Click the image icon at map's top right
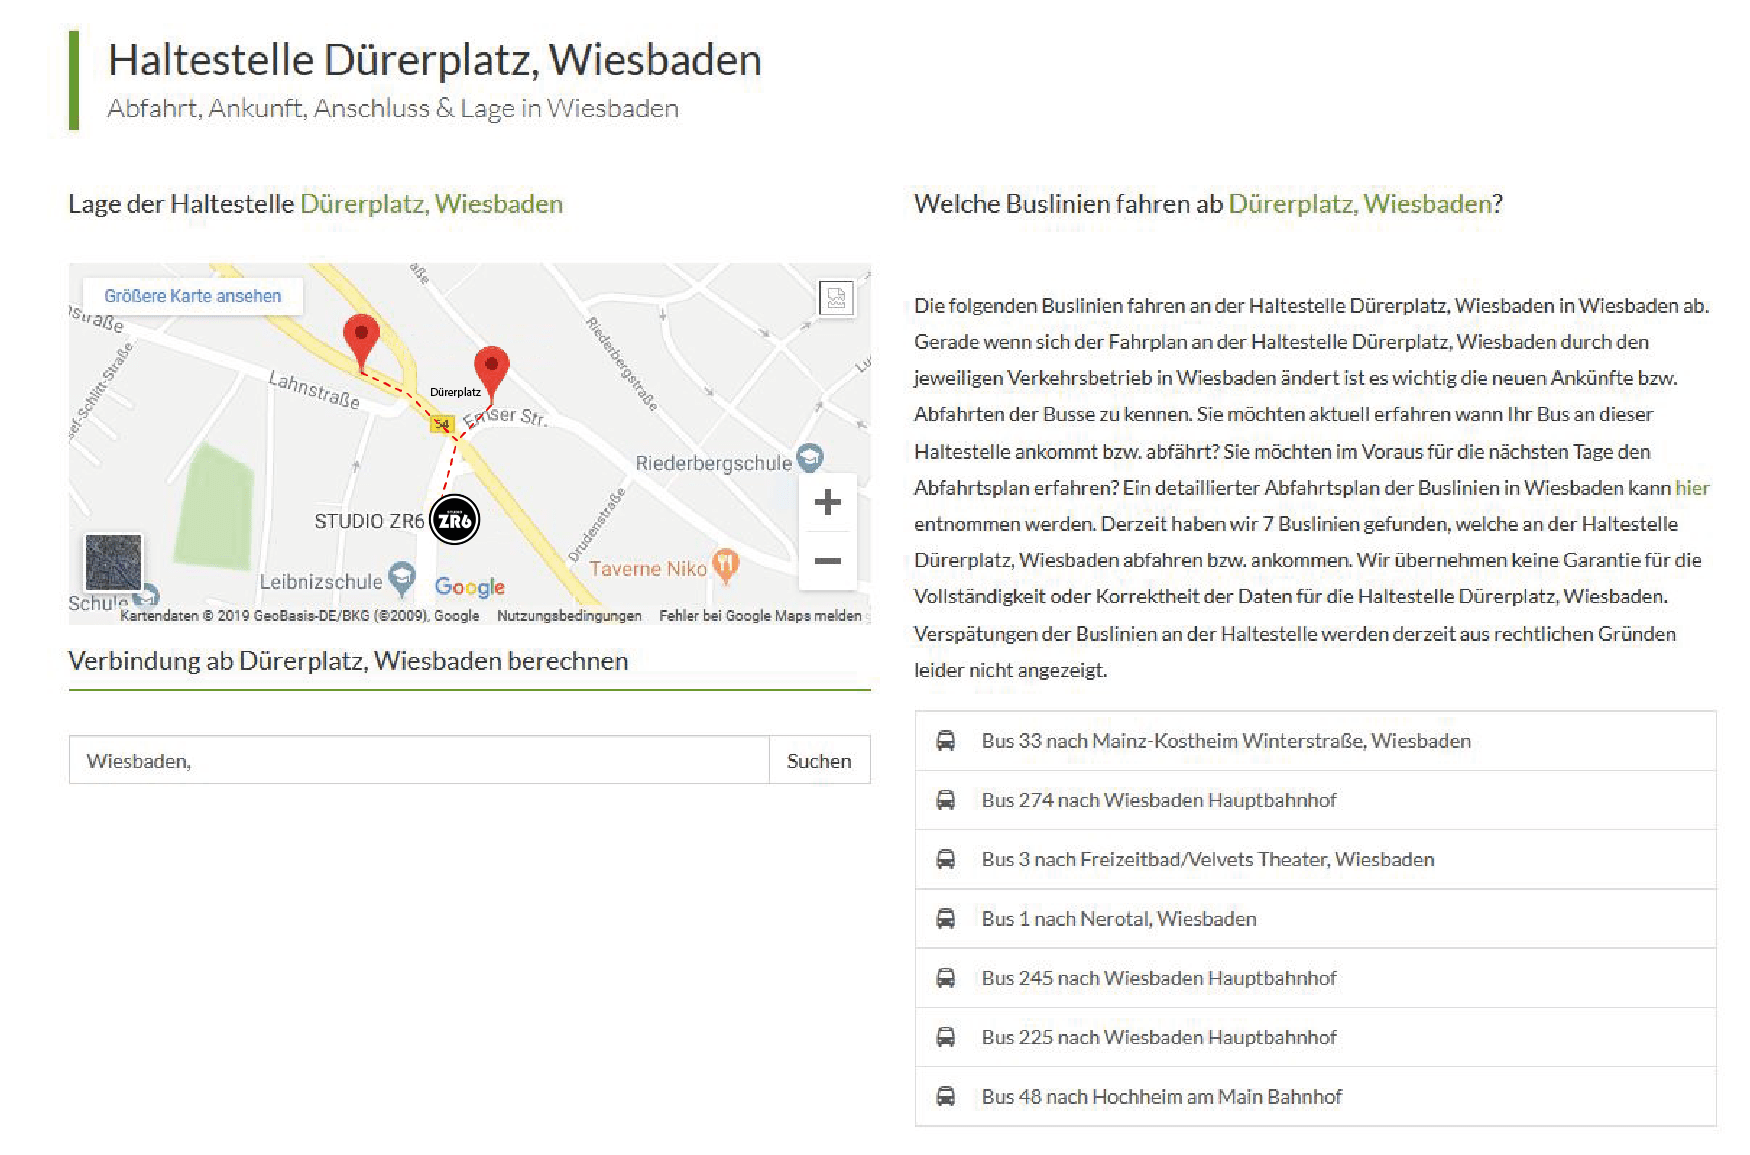Image resolution: width=1750 pixels, height=1155 pixels. point(836,298)
